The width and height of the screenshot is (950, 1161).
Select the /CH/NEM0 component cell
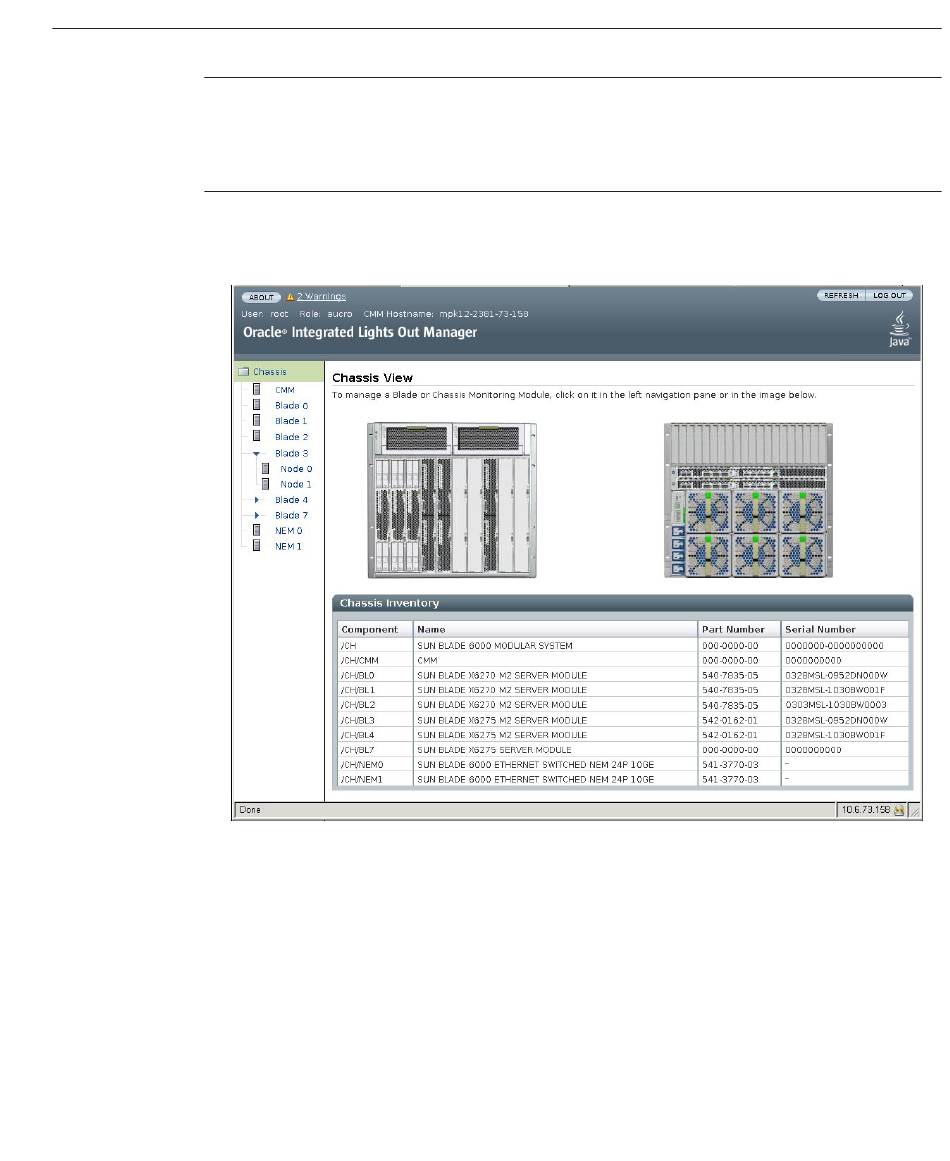pos(375,764)
